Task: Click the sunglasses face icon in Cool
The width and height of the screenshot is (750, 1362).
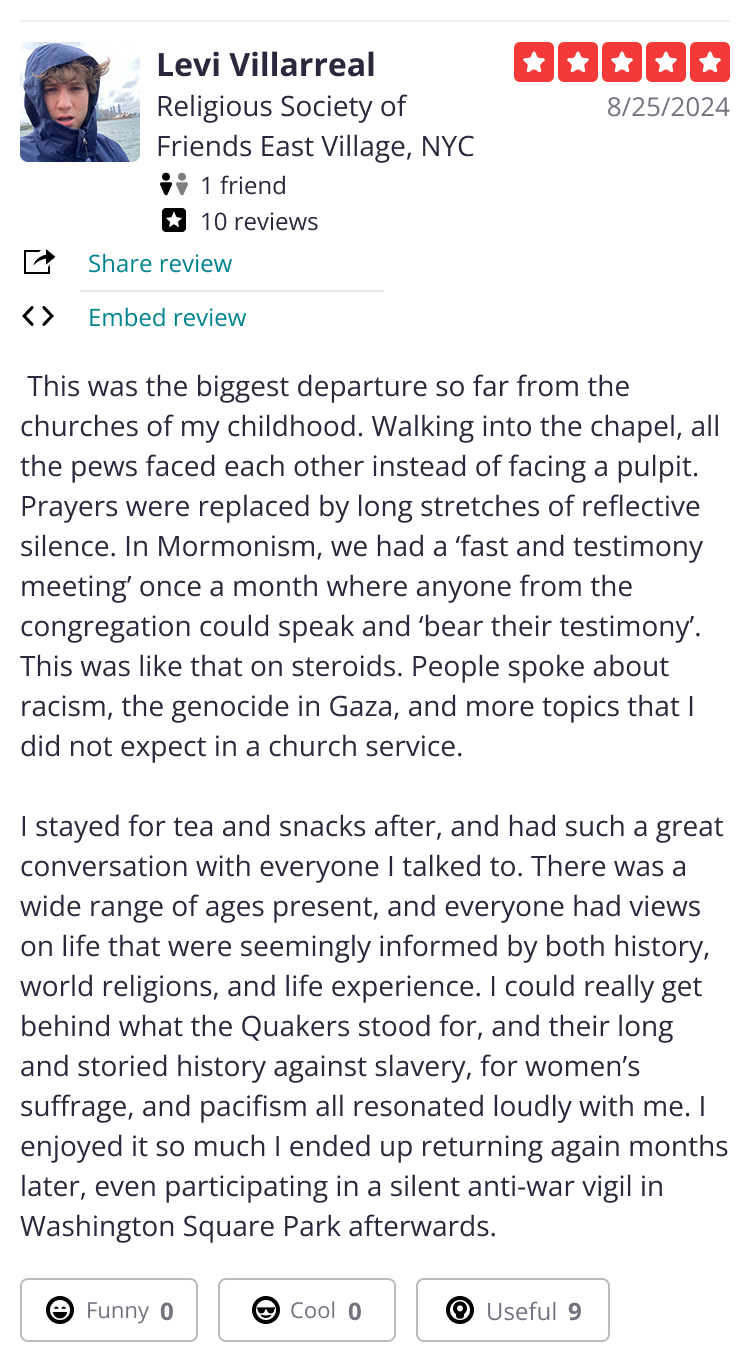Action: [x=265, y=1310]
